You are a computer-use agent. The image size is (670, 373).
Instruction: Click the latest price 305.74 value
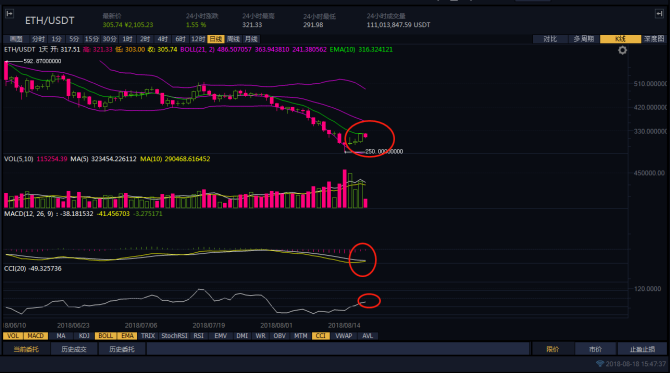pos(113,25)
